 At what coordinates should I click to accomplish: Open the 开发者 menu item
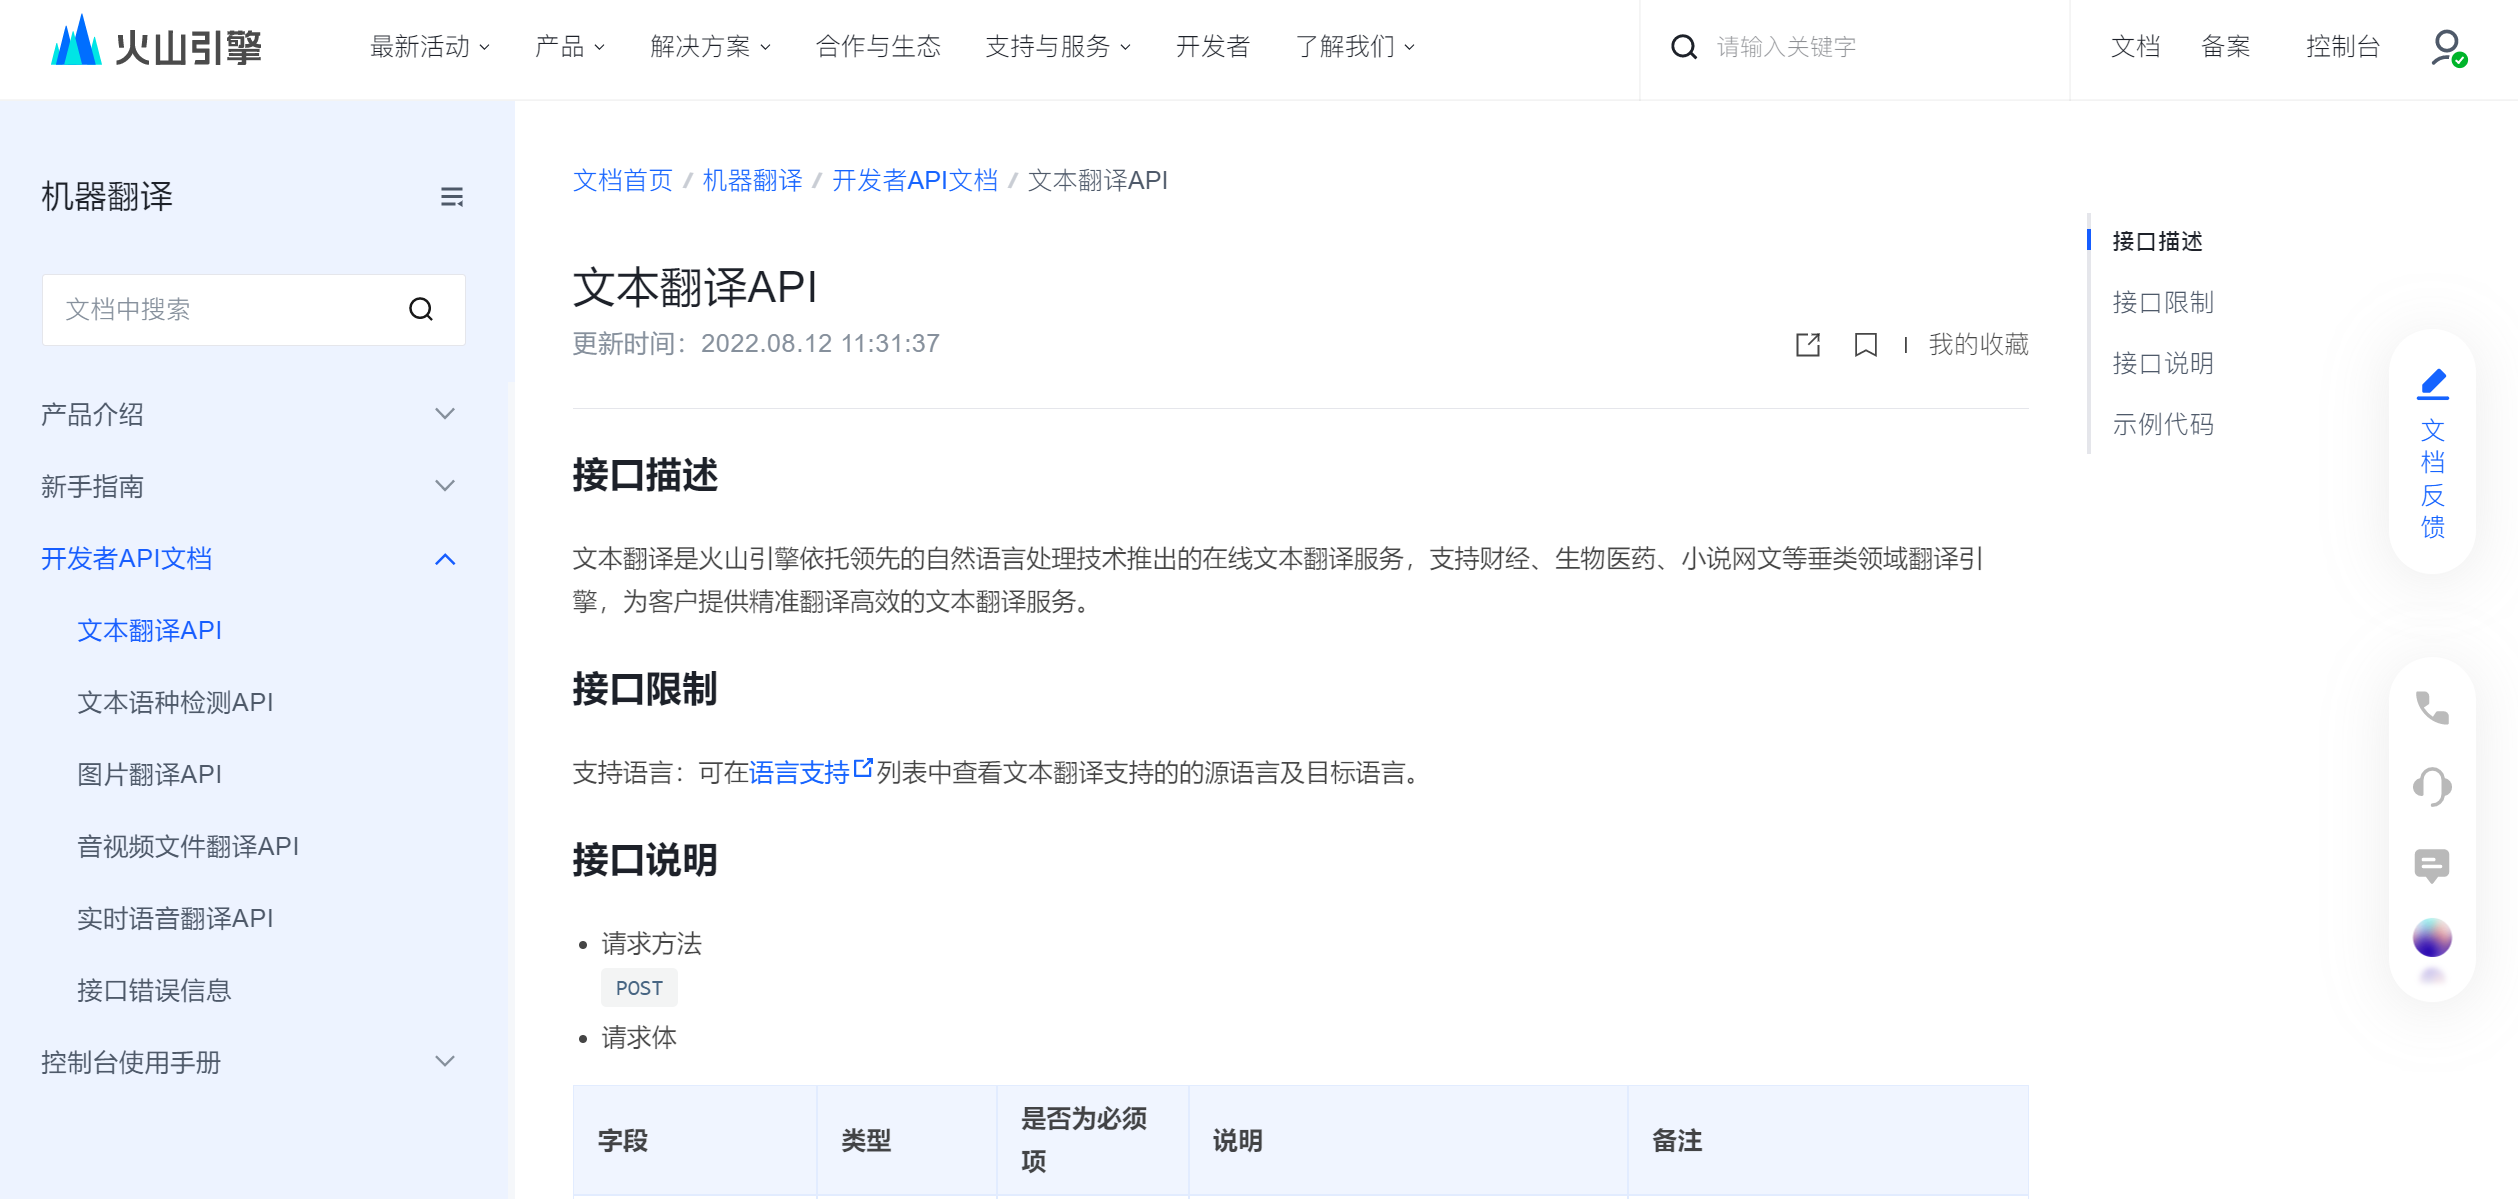(1213, 47)
